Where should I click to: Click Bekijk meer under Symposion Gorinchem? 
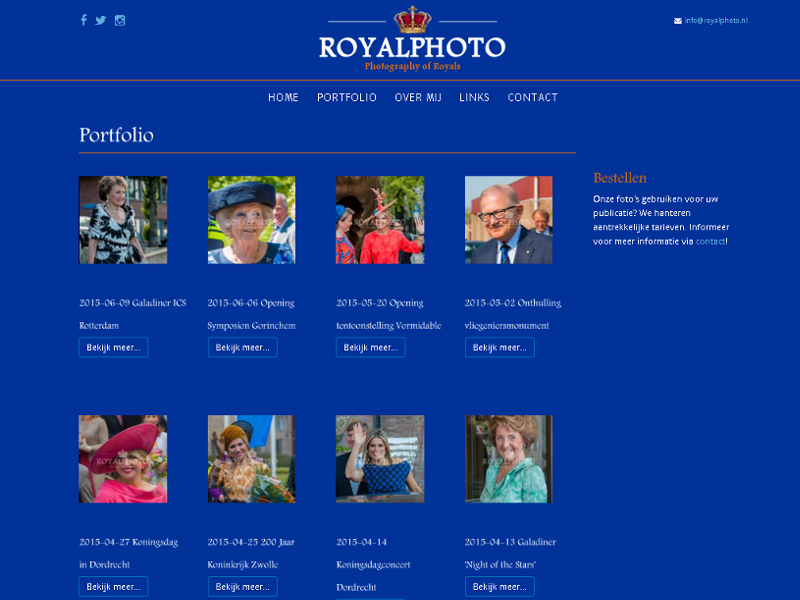click(x=242, y=347)
